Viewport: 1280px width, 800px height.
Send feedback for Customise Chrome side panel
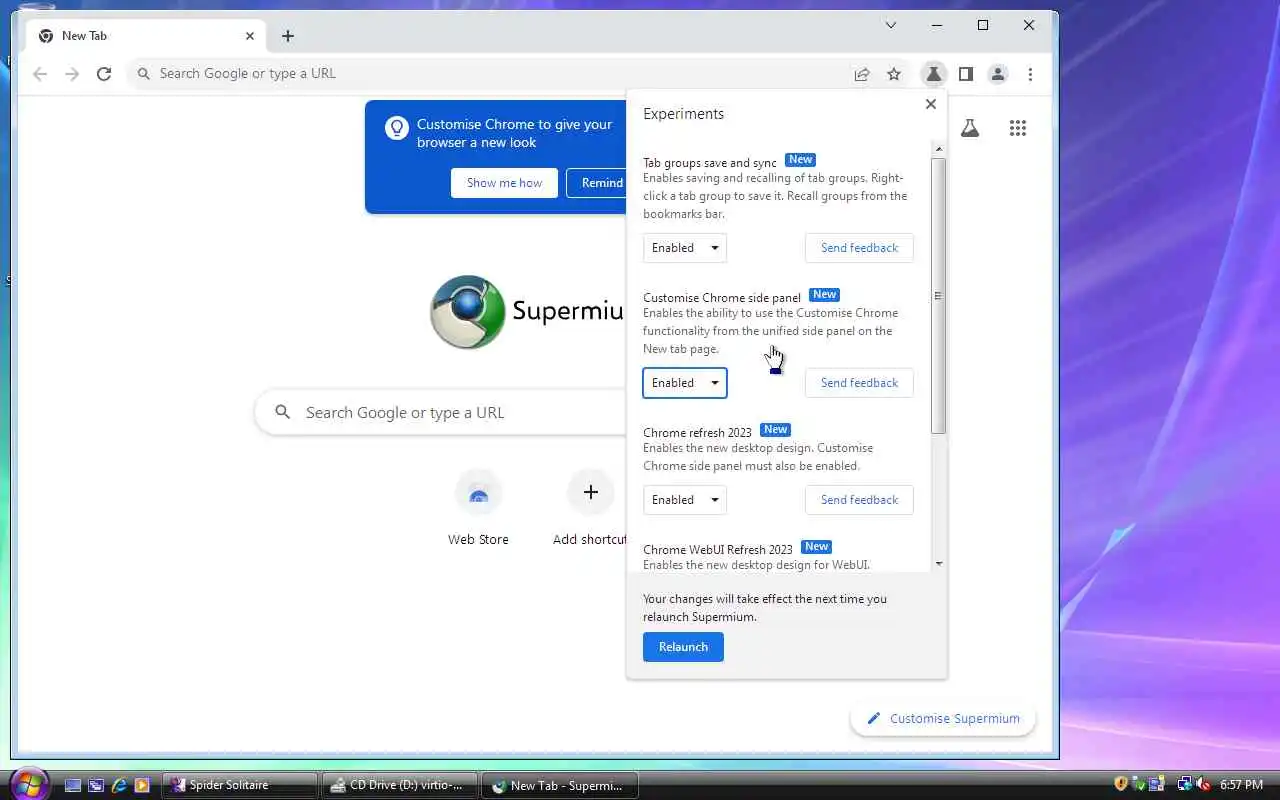coord(859,383)
